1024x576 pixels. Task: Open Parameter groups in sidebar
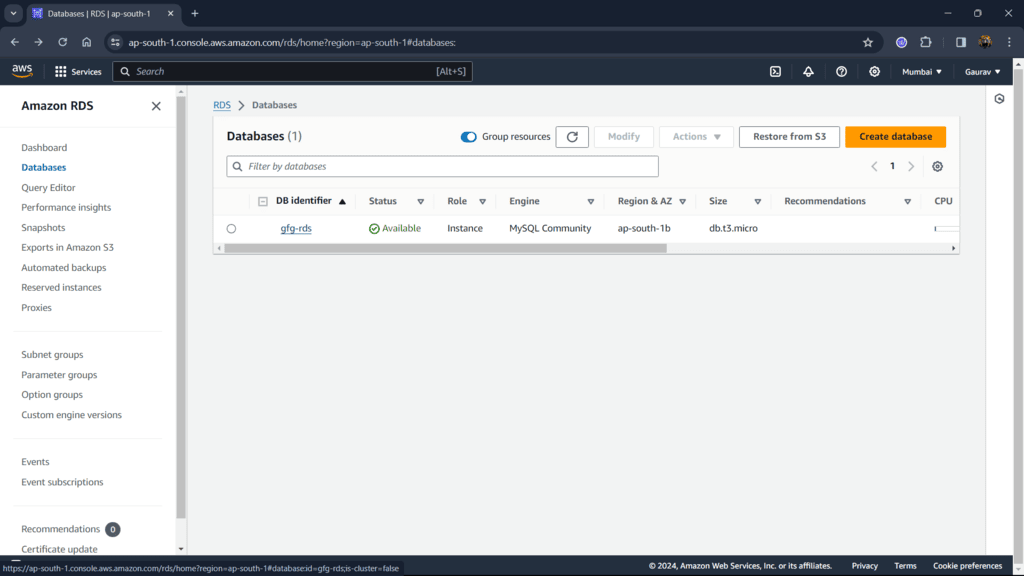tap(59, 375)
